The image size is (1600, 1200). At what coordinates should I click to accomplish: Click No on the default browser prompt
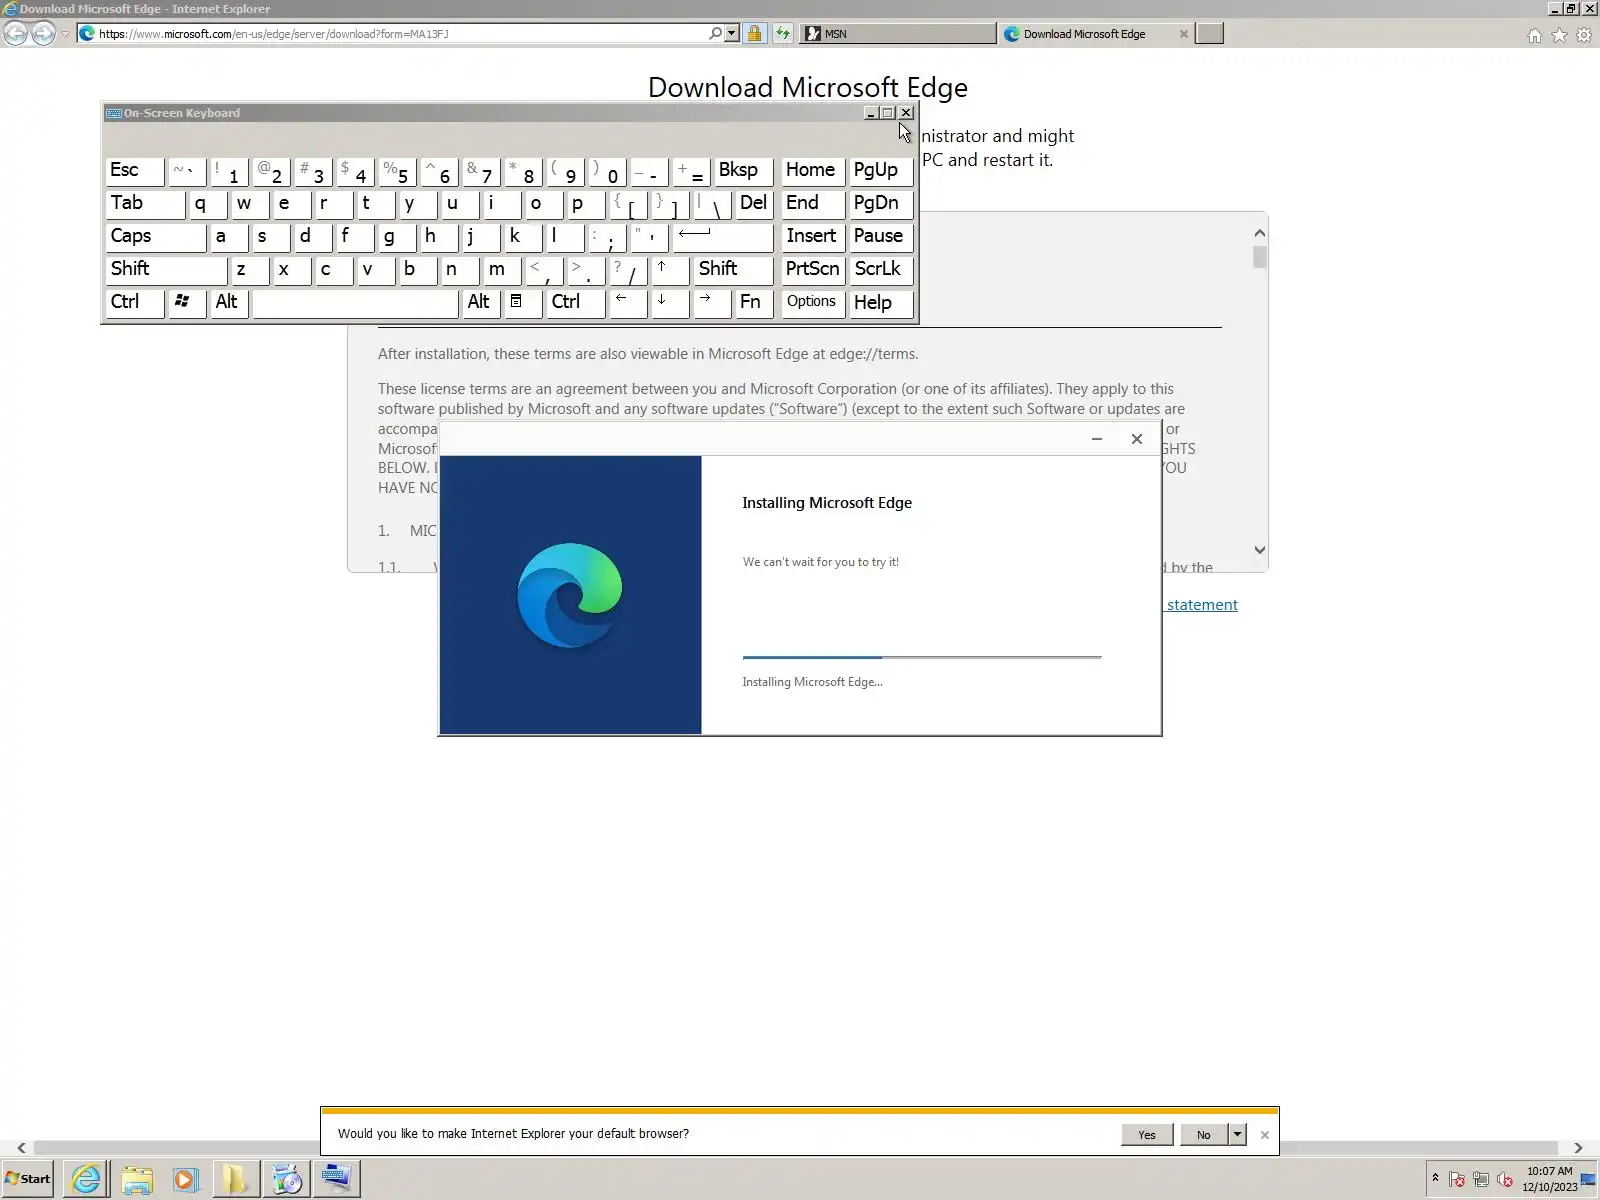[x=1204, y=1135]
